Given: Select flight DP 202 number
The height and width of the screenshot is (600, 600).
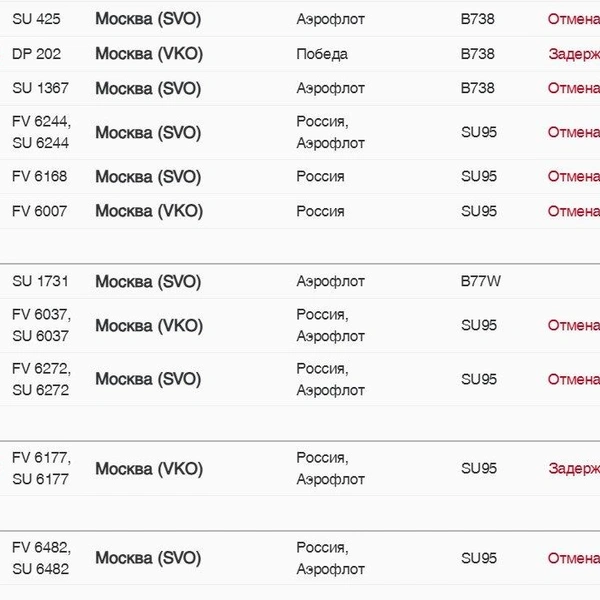Looking at the screenshot, I should pos(36,54).
